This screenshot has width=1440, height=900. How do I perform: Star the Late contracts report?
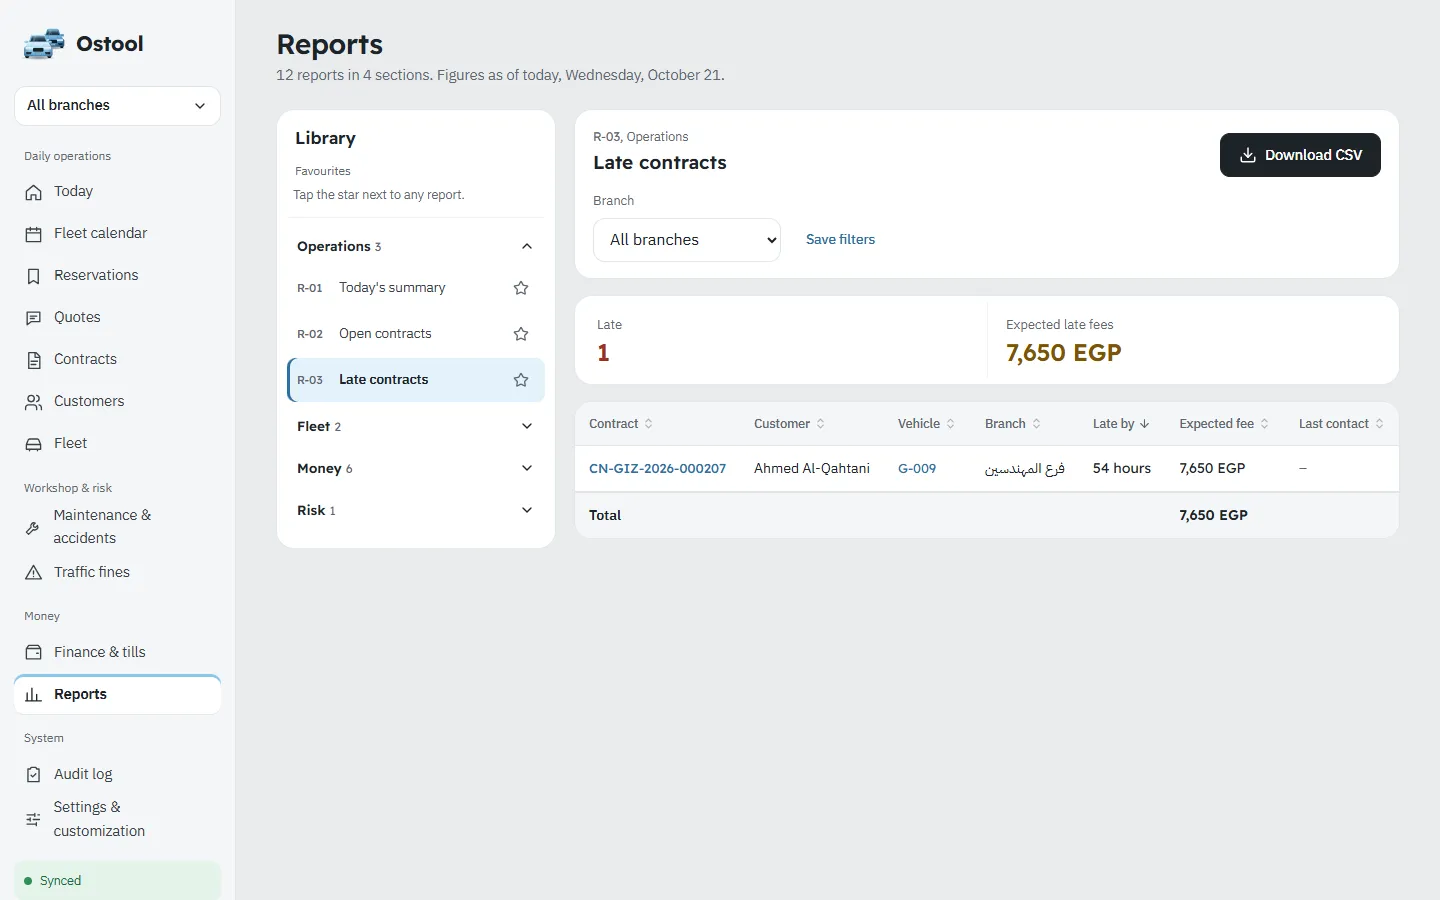coord(521,380)
